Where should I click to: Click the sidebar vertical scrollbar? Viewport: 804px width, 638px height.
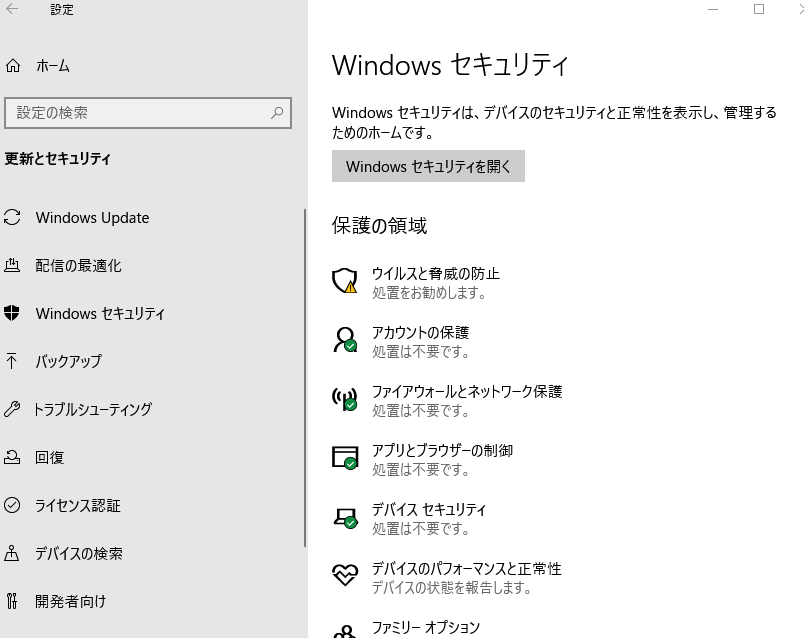coord(305,377)
